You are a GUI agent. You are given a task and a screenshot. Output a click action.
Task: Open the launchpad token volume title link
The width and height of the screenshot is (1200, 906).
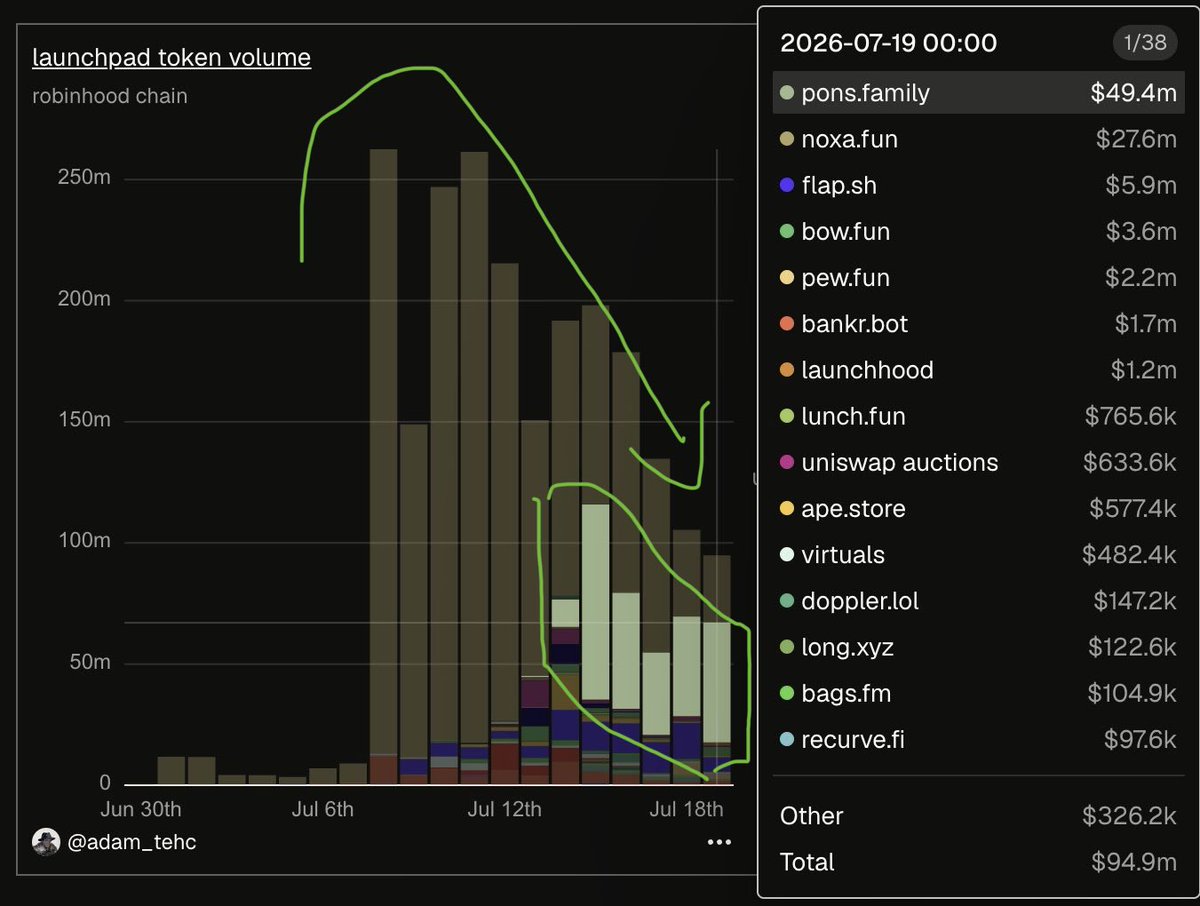[x=171, y=58]
